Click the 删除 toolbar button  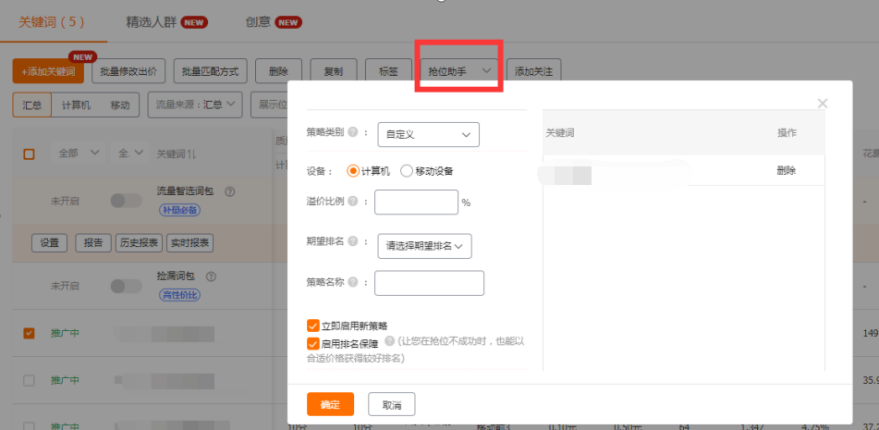point(279,71)
